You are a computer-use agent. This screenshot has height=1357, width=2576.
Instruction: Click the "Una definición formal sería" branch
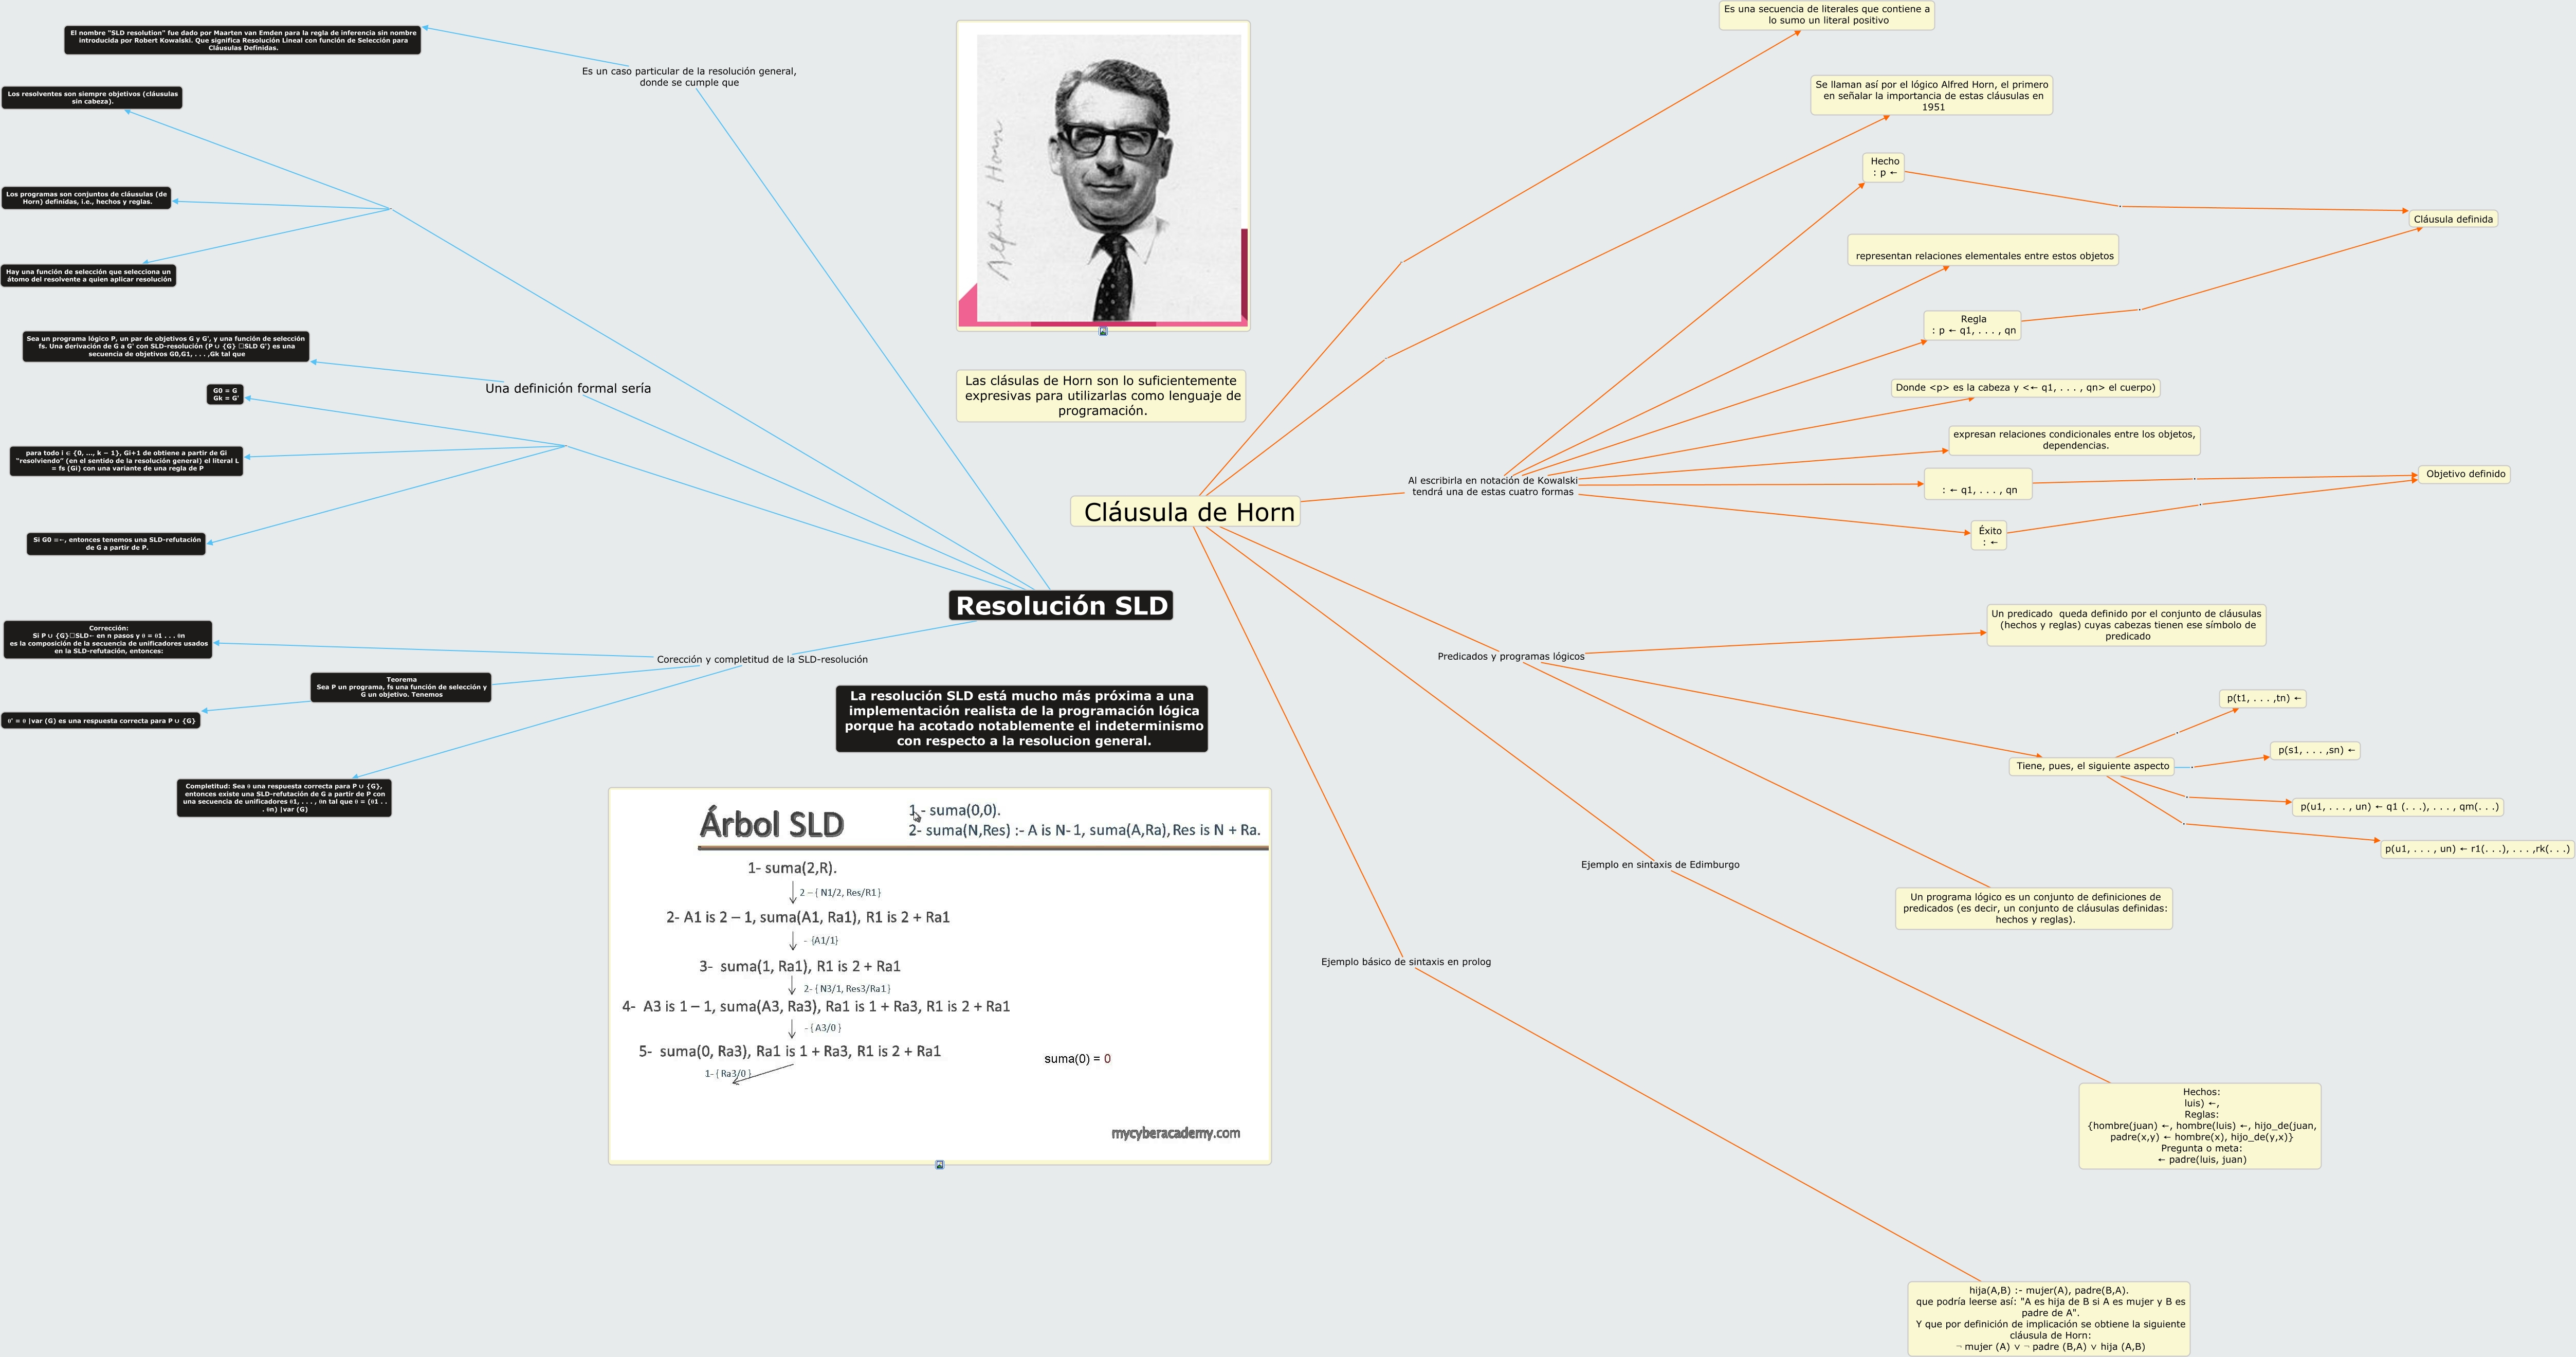tap(567, 388)
